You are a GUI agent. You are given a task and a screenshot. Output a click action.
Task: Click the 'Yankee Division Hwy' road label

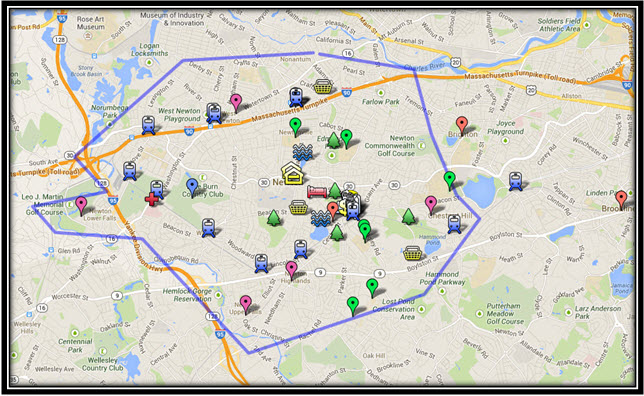point(144,246)
